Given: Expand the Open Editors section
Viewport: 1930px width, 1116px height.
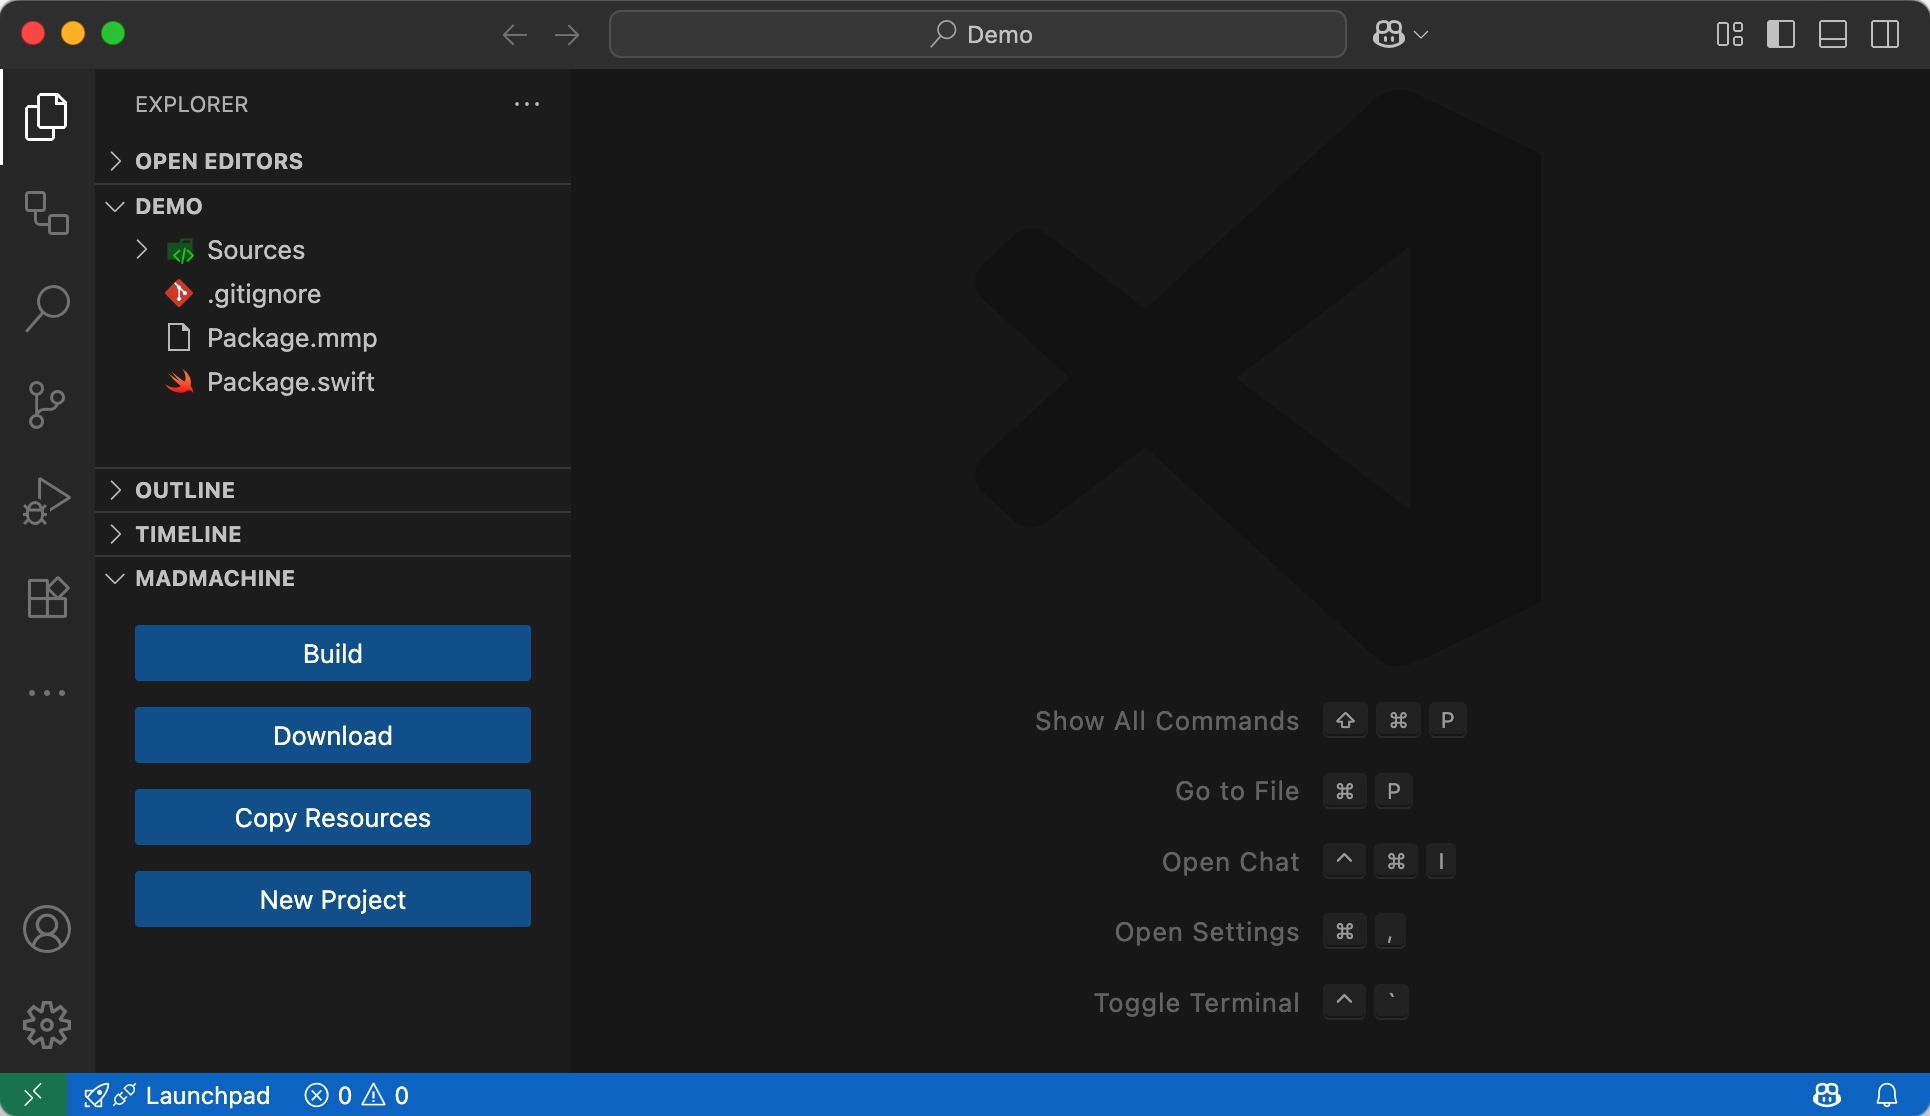Looking at the screenshot, I should tap(333, 161).
